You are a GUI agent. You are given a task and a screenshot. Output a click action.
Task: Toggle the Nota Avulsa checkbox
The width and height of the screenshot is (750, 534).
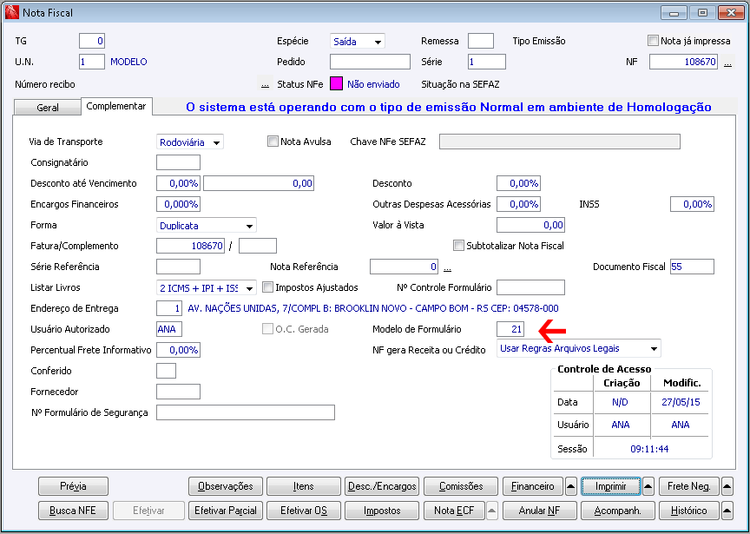coord(273,141)
